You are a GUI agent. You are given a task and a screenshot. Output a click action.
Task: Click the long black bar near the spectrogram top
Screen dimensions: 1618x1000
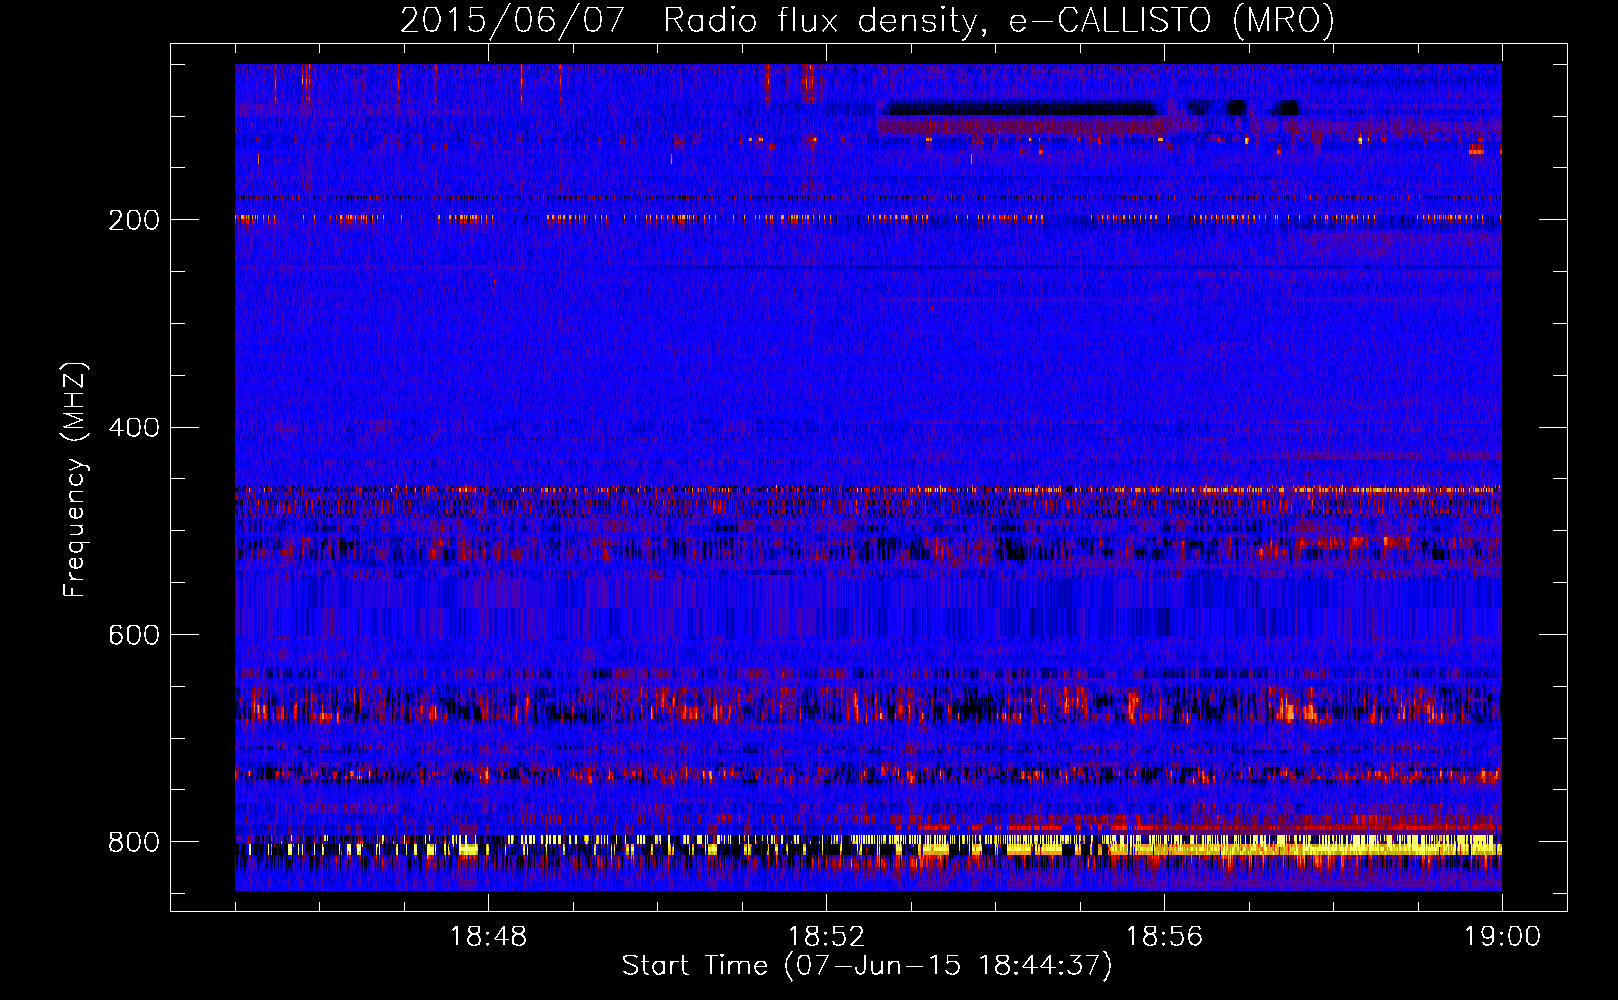pos(1020,108)
